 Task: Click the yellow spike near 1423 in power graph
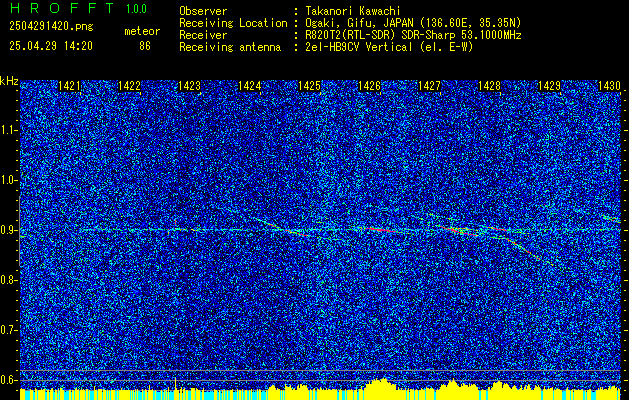[x=175, y=383]
